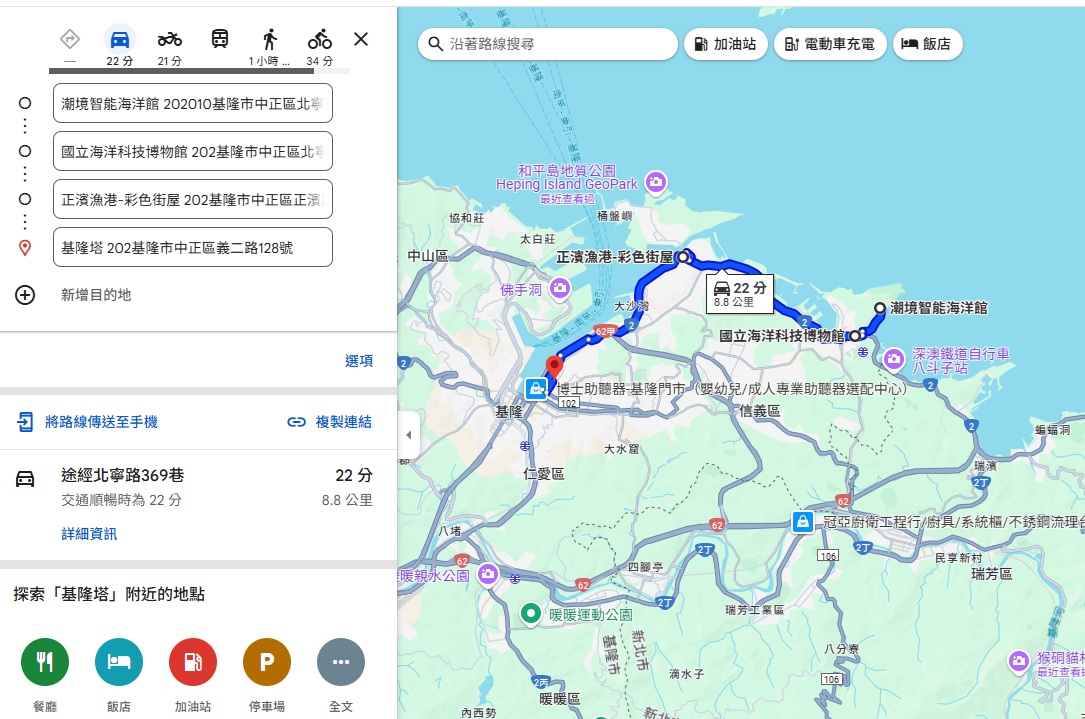Edit the 基隆塔 destination field
1085x719 pixels.
[x=192, y=247]
